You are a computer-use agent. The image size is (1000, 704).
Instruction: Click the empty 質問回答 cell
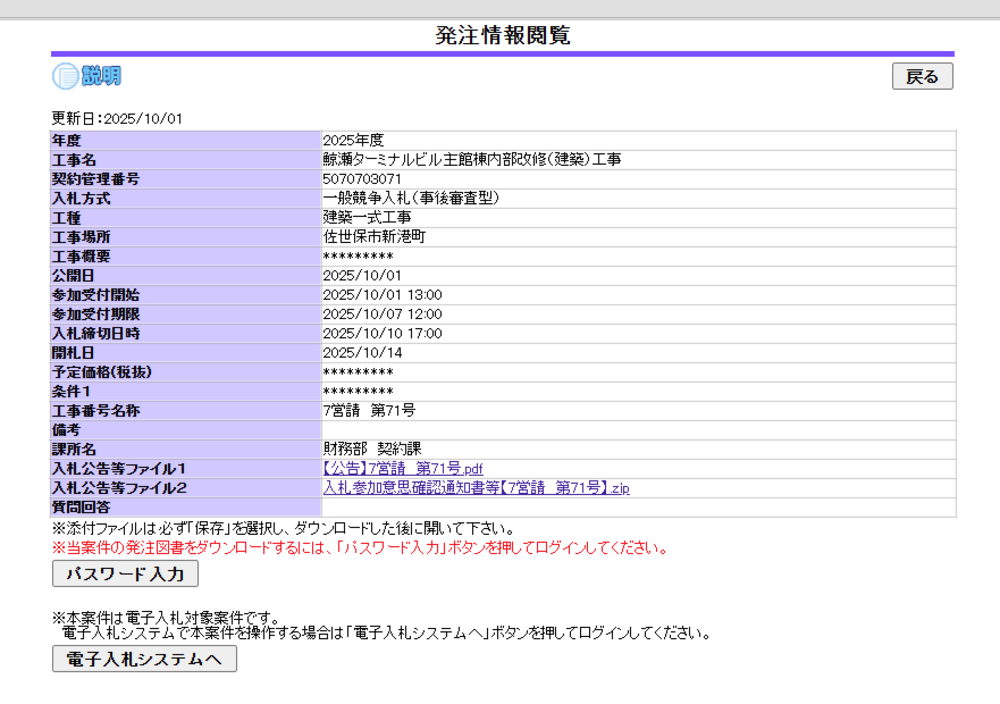click(638, 507)
